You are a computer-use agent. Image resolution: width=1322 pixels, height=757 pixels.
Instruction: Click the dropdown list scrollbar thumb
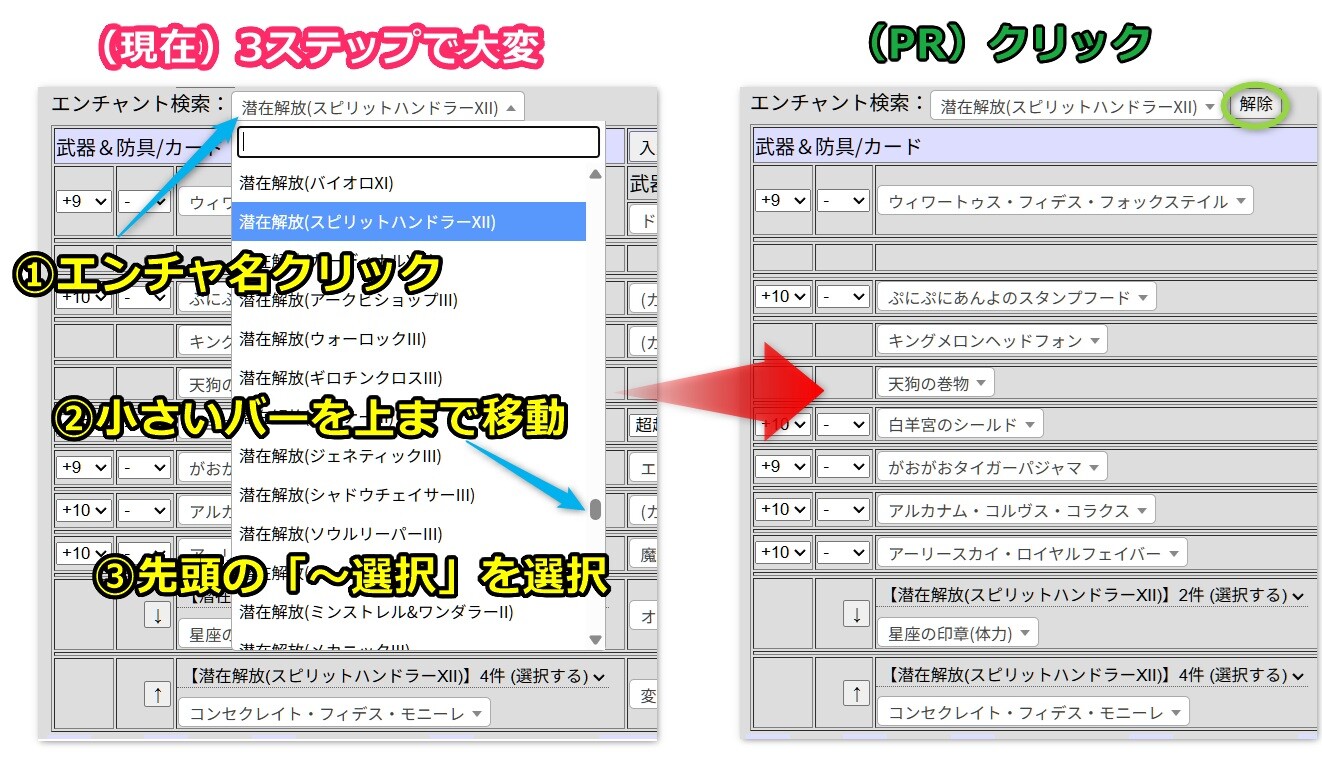[x=595, y=510]
